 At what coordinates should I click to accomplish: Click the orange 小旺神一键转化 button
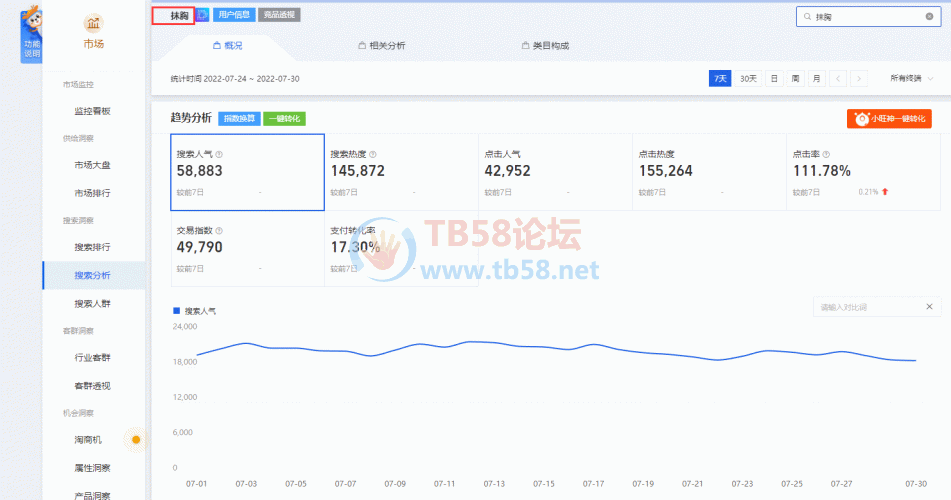click(889, 119)
